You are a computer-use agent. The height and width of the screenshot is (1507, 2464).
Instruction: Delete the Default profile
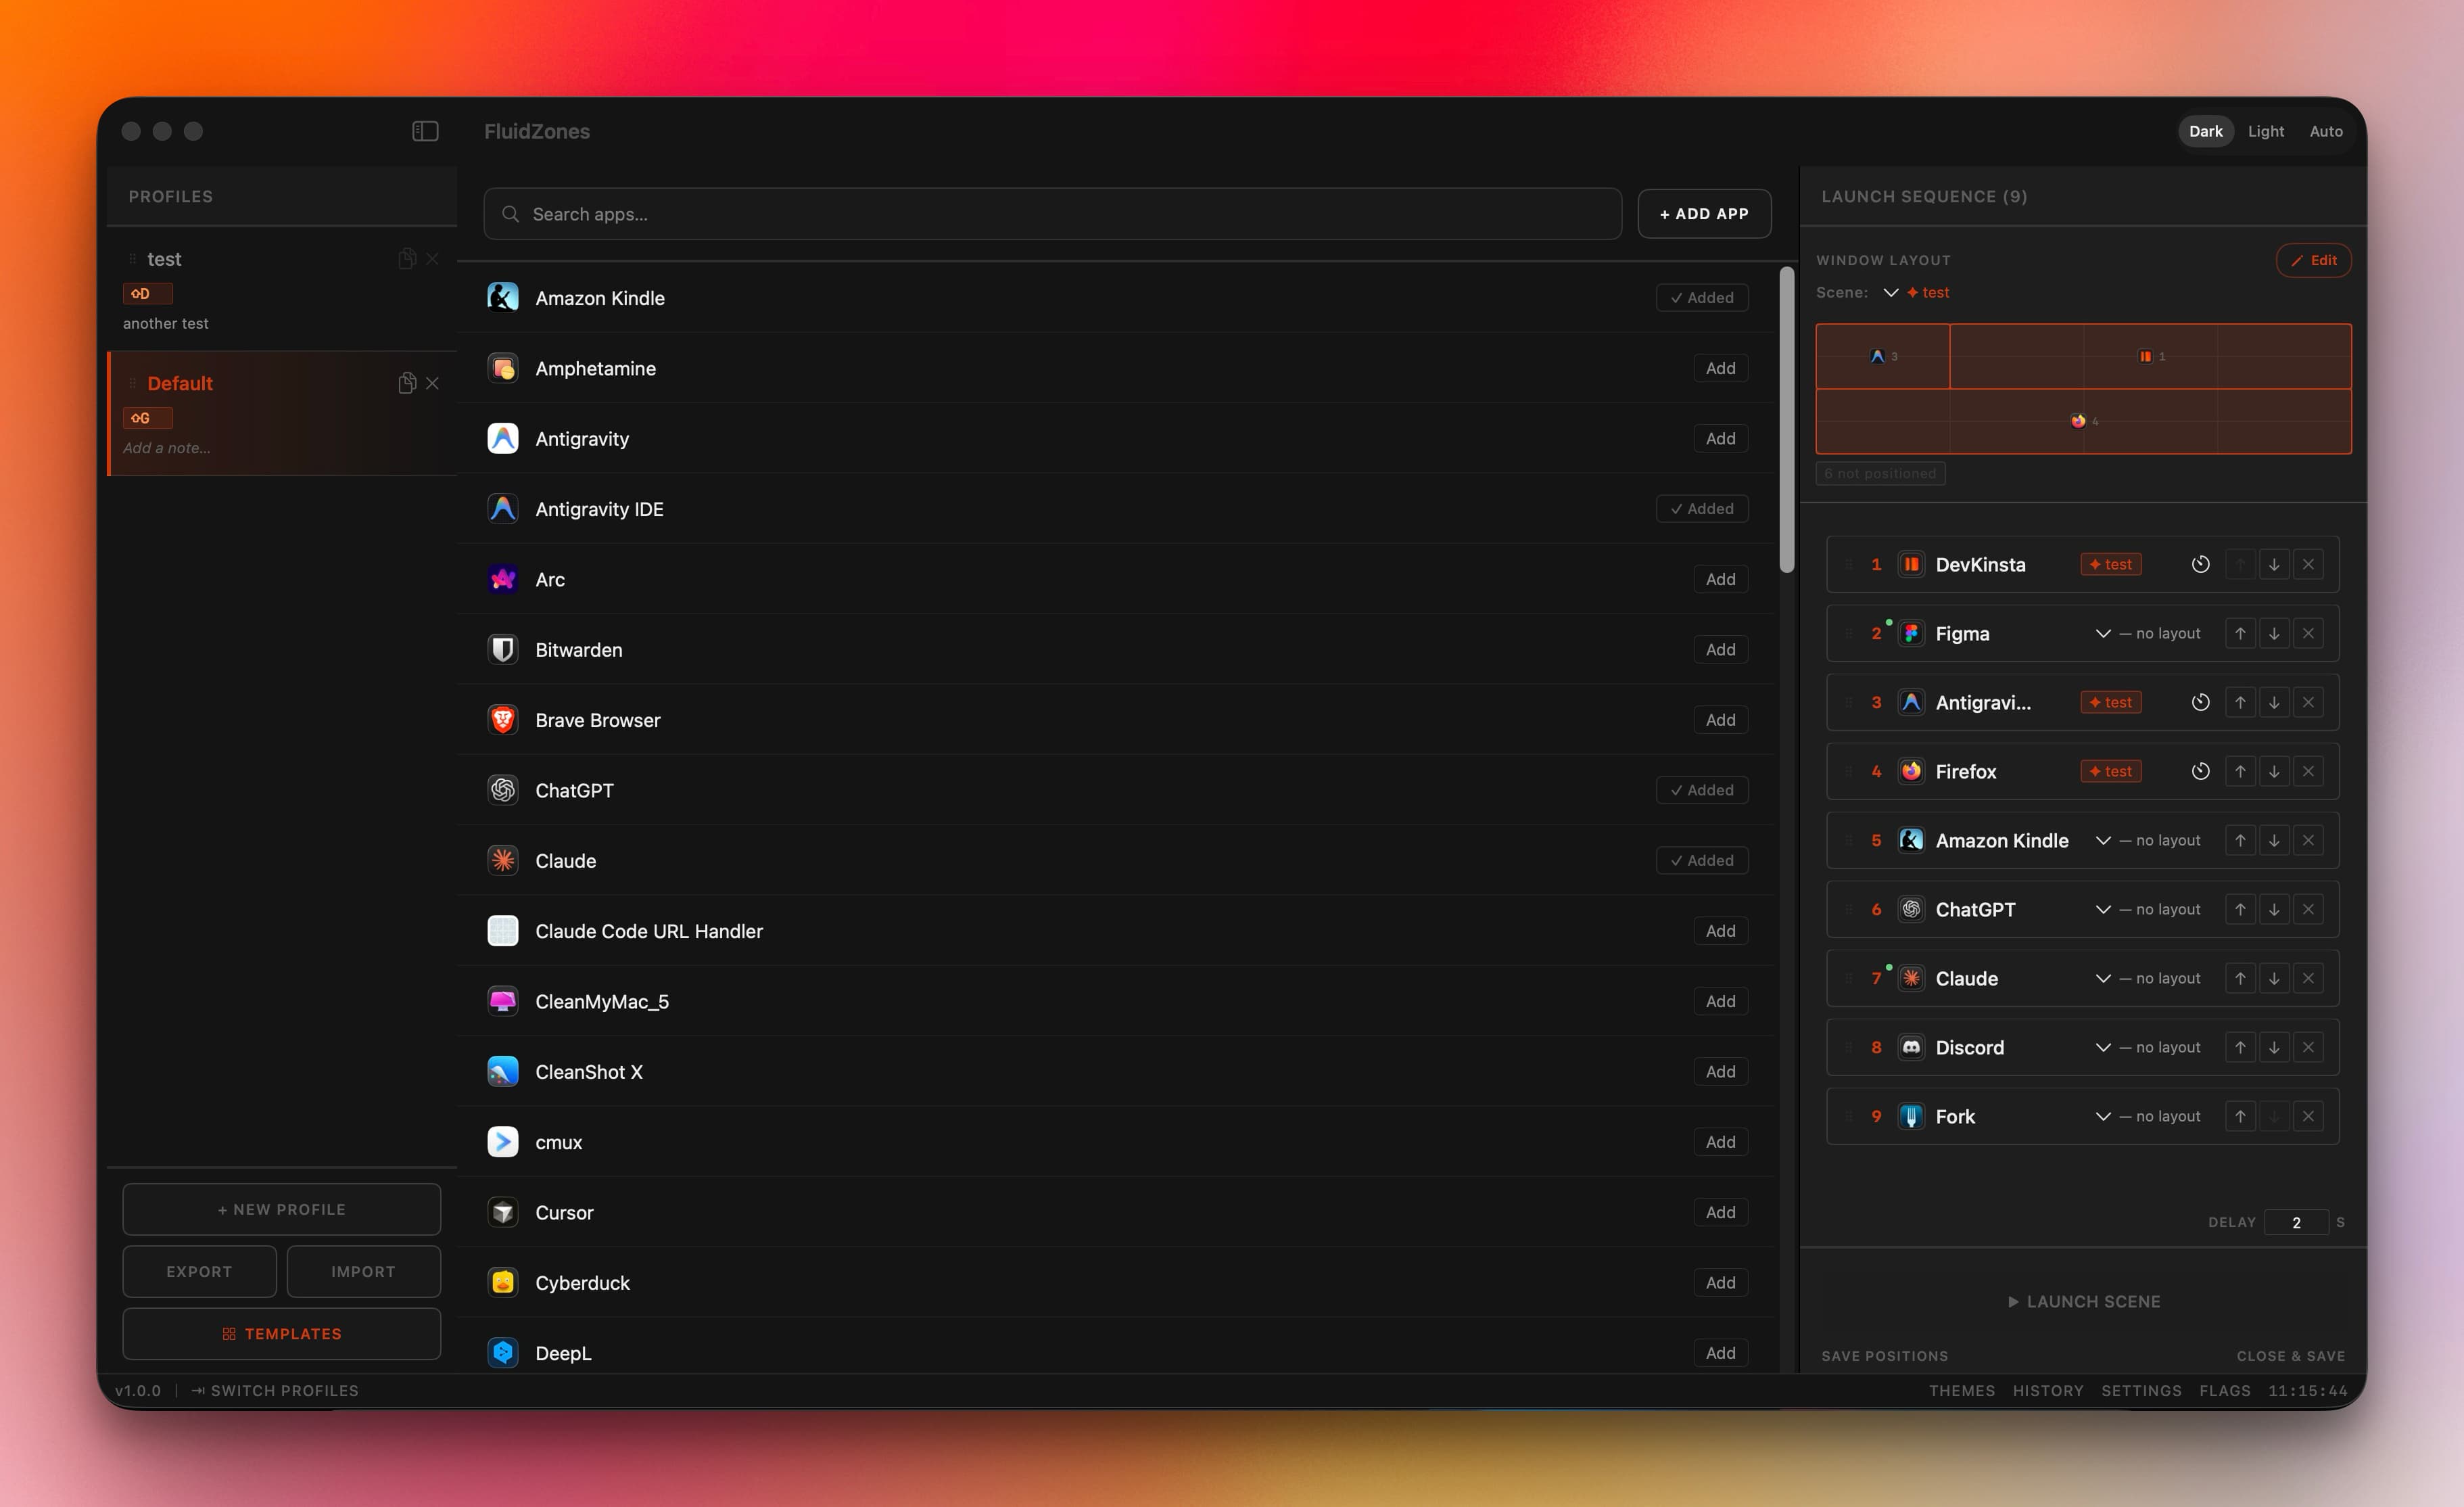(x=432, y=383)
